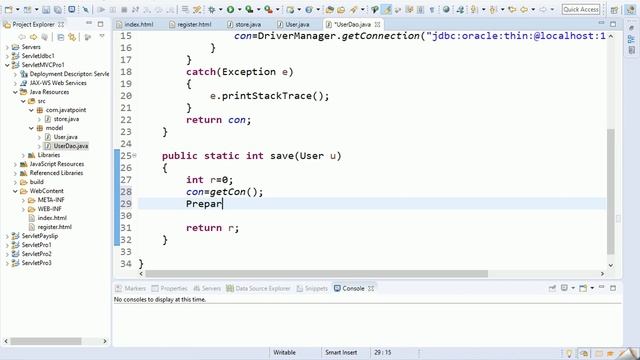The width and height of the screenshot is (640, 360).
Task: Click the Collapse All icon in Project Explorer
Action: (x=60, y=37)
